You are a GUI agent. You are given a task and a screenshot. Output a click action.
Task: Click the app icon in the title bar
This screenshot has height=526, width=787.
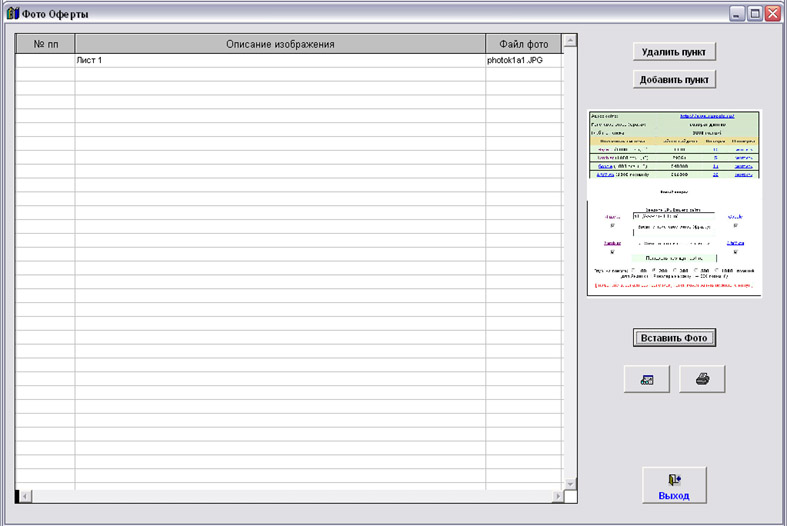point(13,14)
